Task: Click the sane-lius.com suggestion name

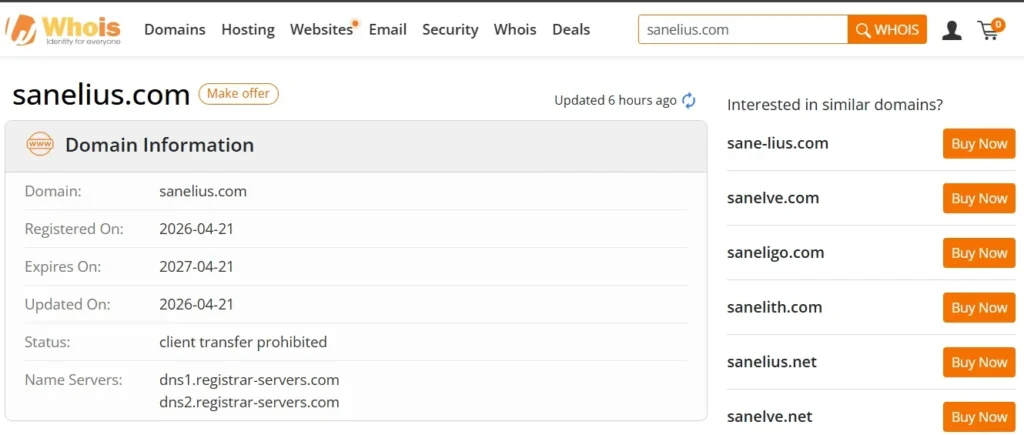Action: pos(777,144)
